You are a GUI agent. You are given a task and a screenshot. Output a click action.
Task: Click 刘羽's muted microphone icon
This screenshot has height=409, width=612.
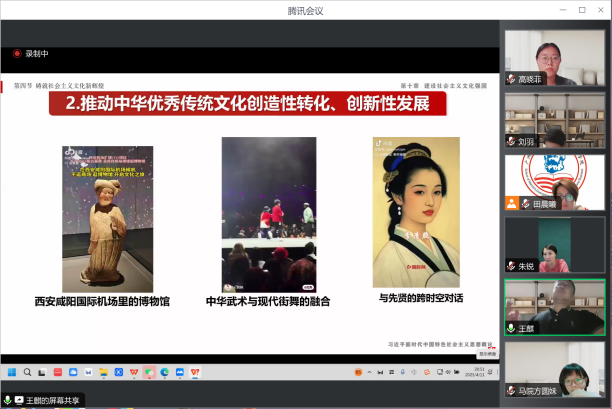tap(511, 141)
